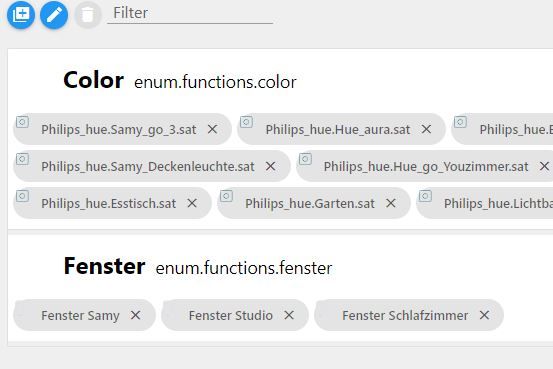Viewport: 553px width, 369px height.
Task: Click the grayed-out trash delete icon
Action: click(x=87, y=15)
